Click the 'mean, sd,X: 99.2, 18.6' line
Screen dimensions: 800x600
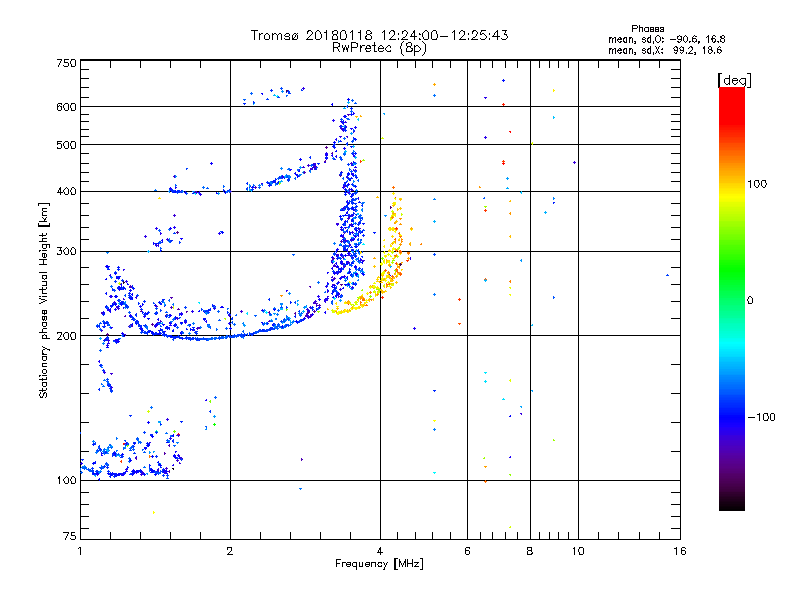coord(665,50)
